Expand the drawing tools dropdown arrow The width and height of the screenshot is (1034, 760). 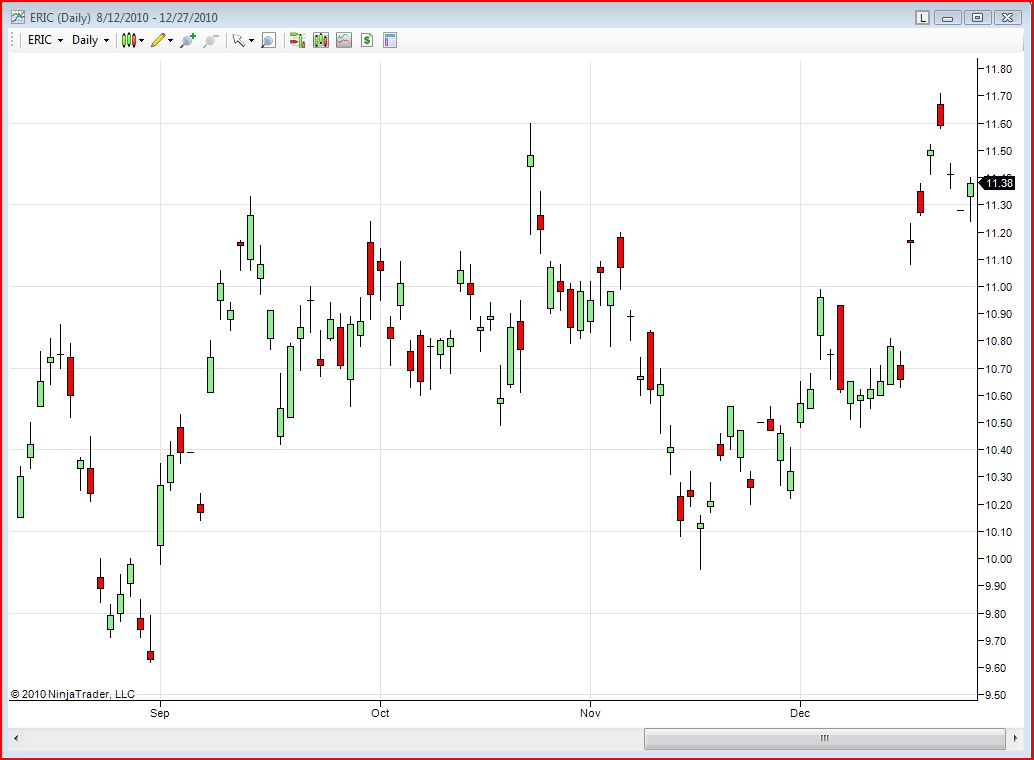click(171, 41)
